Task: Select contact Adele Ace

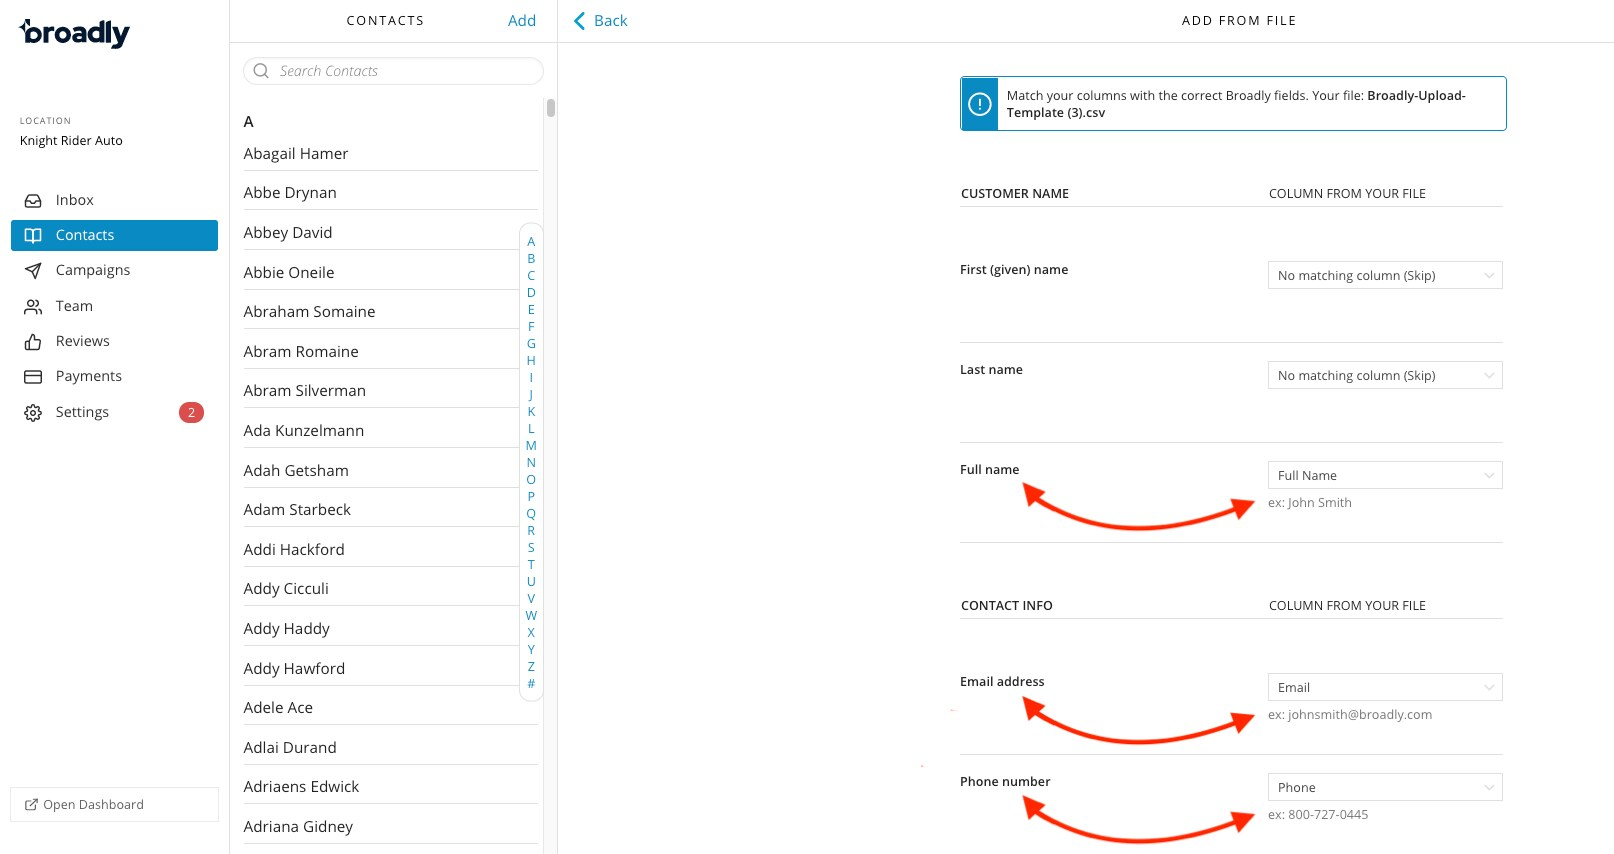Action: coord(390,707)
